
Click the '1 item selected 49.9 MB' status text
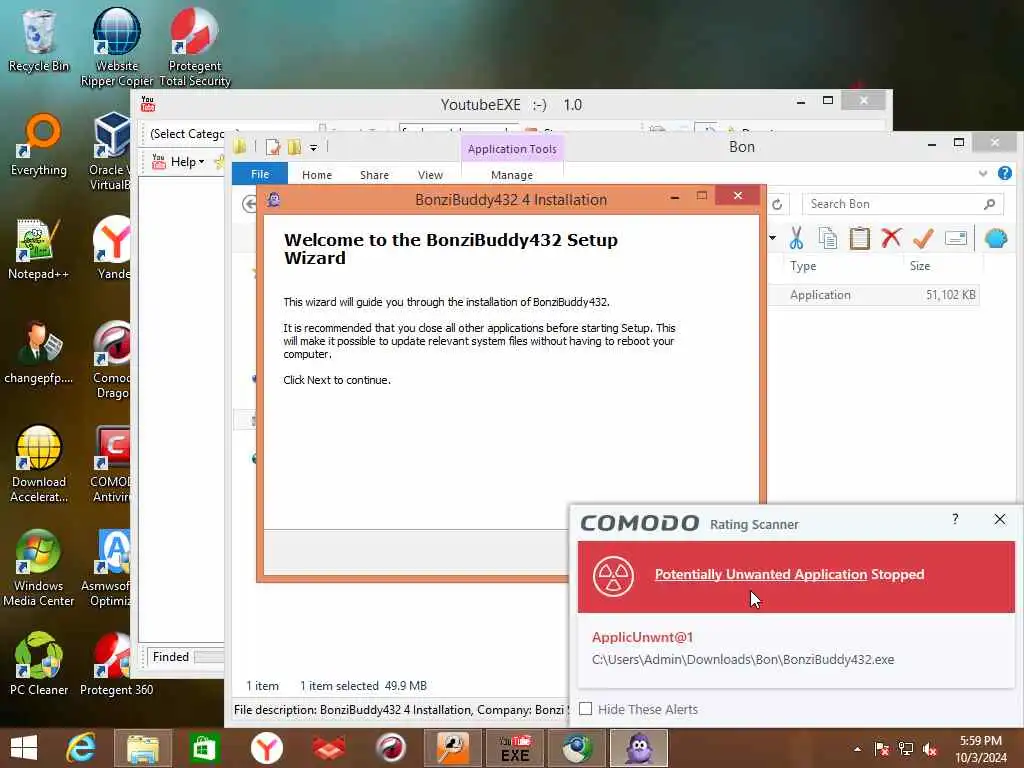363,686
